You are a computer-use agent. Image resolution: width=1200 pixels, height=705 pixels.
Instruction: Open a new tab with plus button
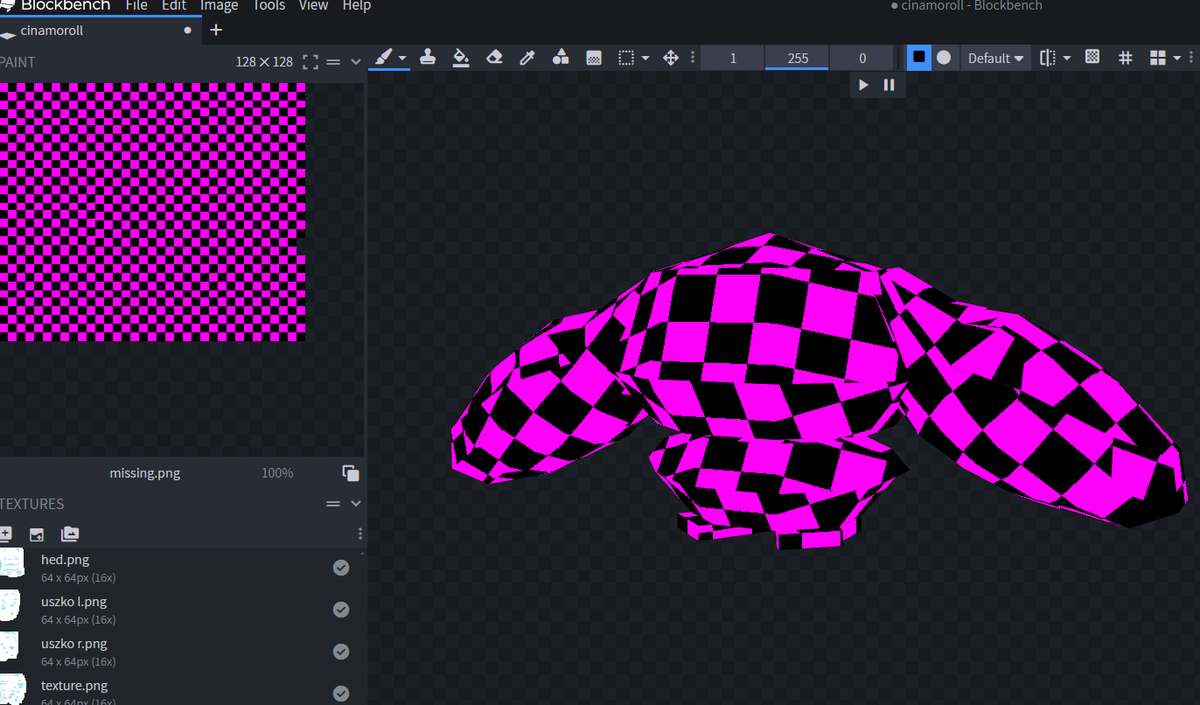click(216, 30)
